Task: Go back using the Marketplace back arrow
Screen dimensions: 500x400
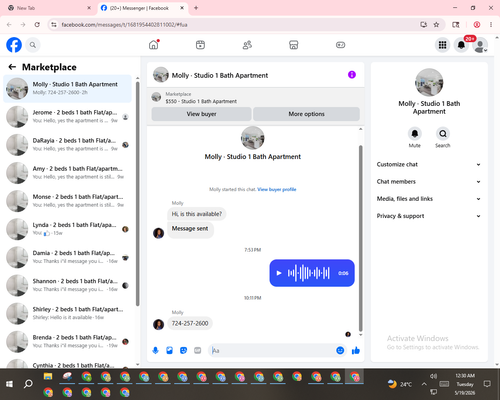Action: click(12, 67)
